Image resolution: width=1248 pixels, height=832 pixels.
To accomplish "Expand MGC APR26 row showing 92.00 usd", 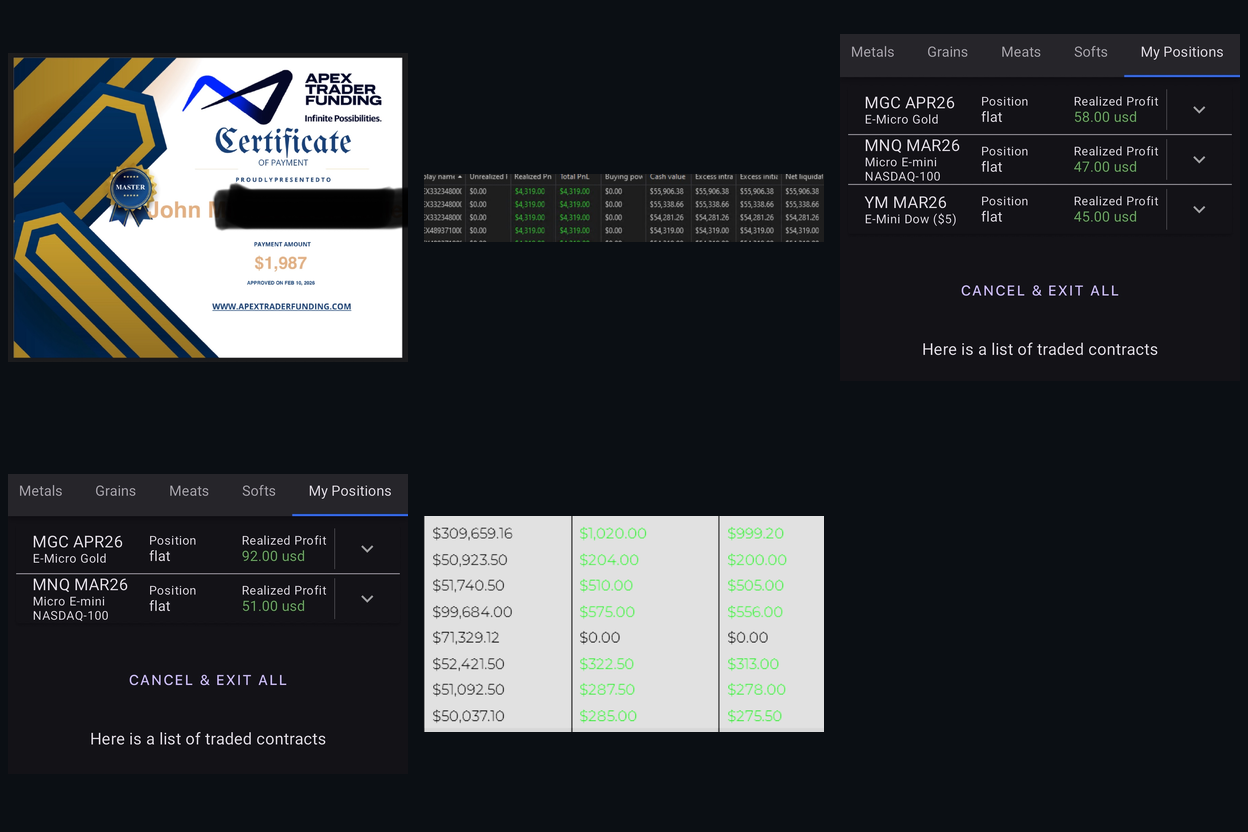I will (x=367, y=548).
